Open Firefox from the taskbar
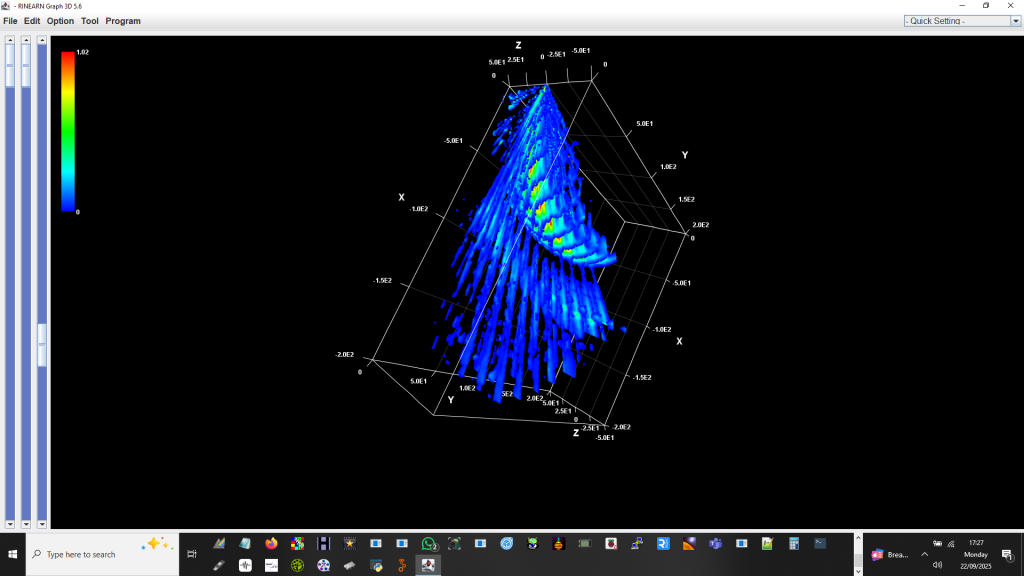 (x=271, y=544)
